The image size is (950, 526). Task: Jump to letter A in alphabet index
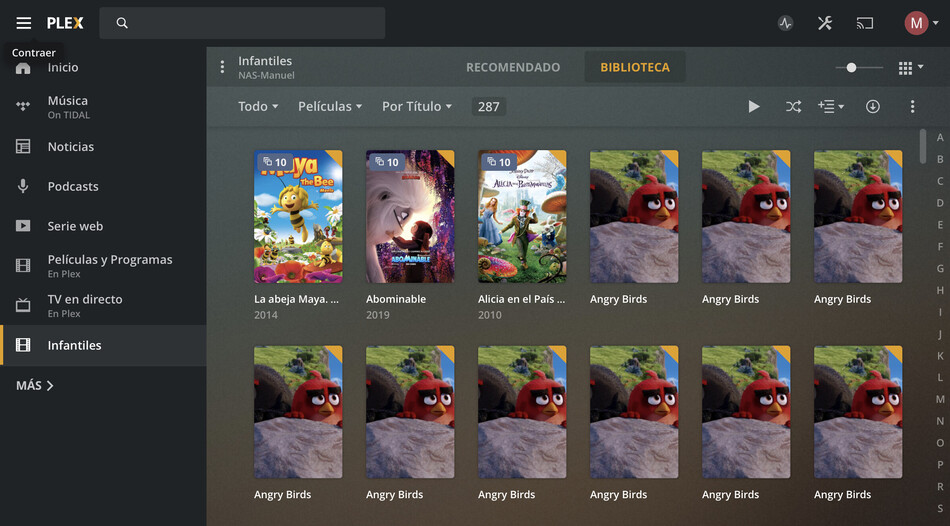[940, 138]
